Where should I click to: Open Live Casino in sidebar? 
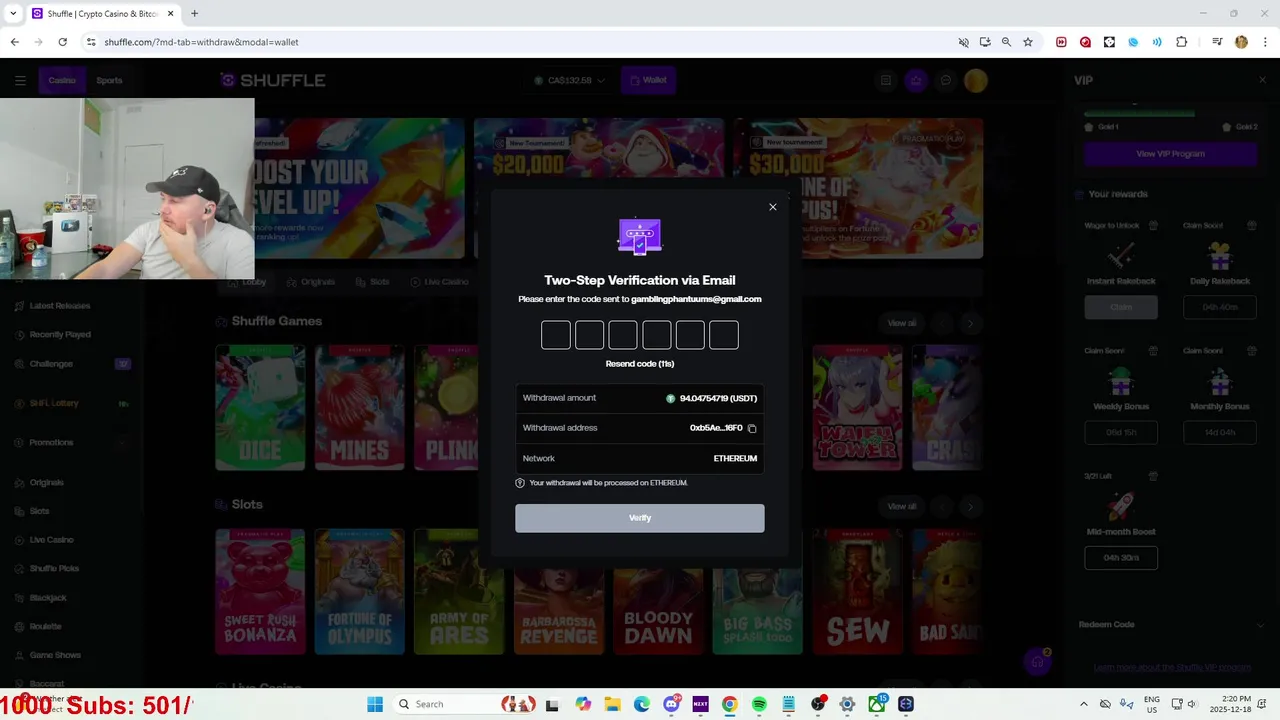tap(51, 540)
